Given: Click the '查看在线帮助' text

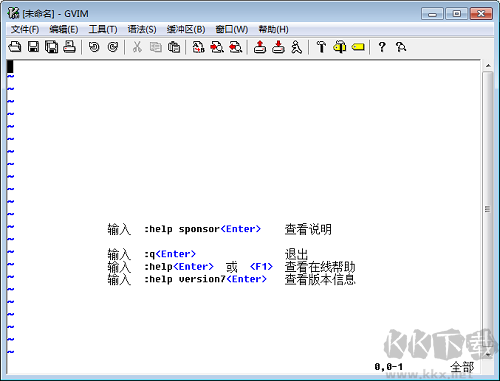Looking at the screenshot, I should 320,267.
